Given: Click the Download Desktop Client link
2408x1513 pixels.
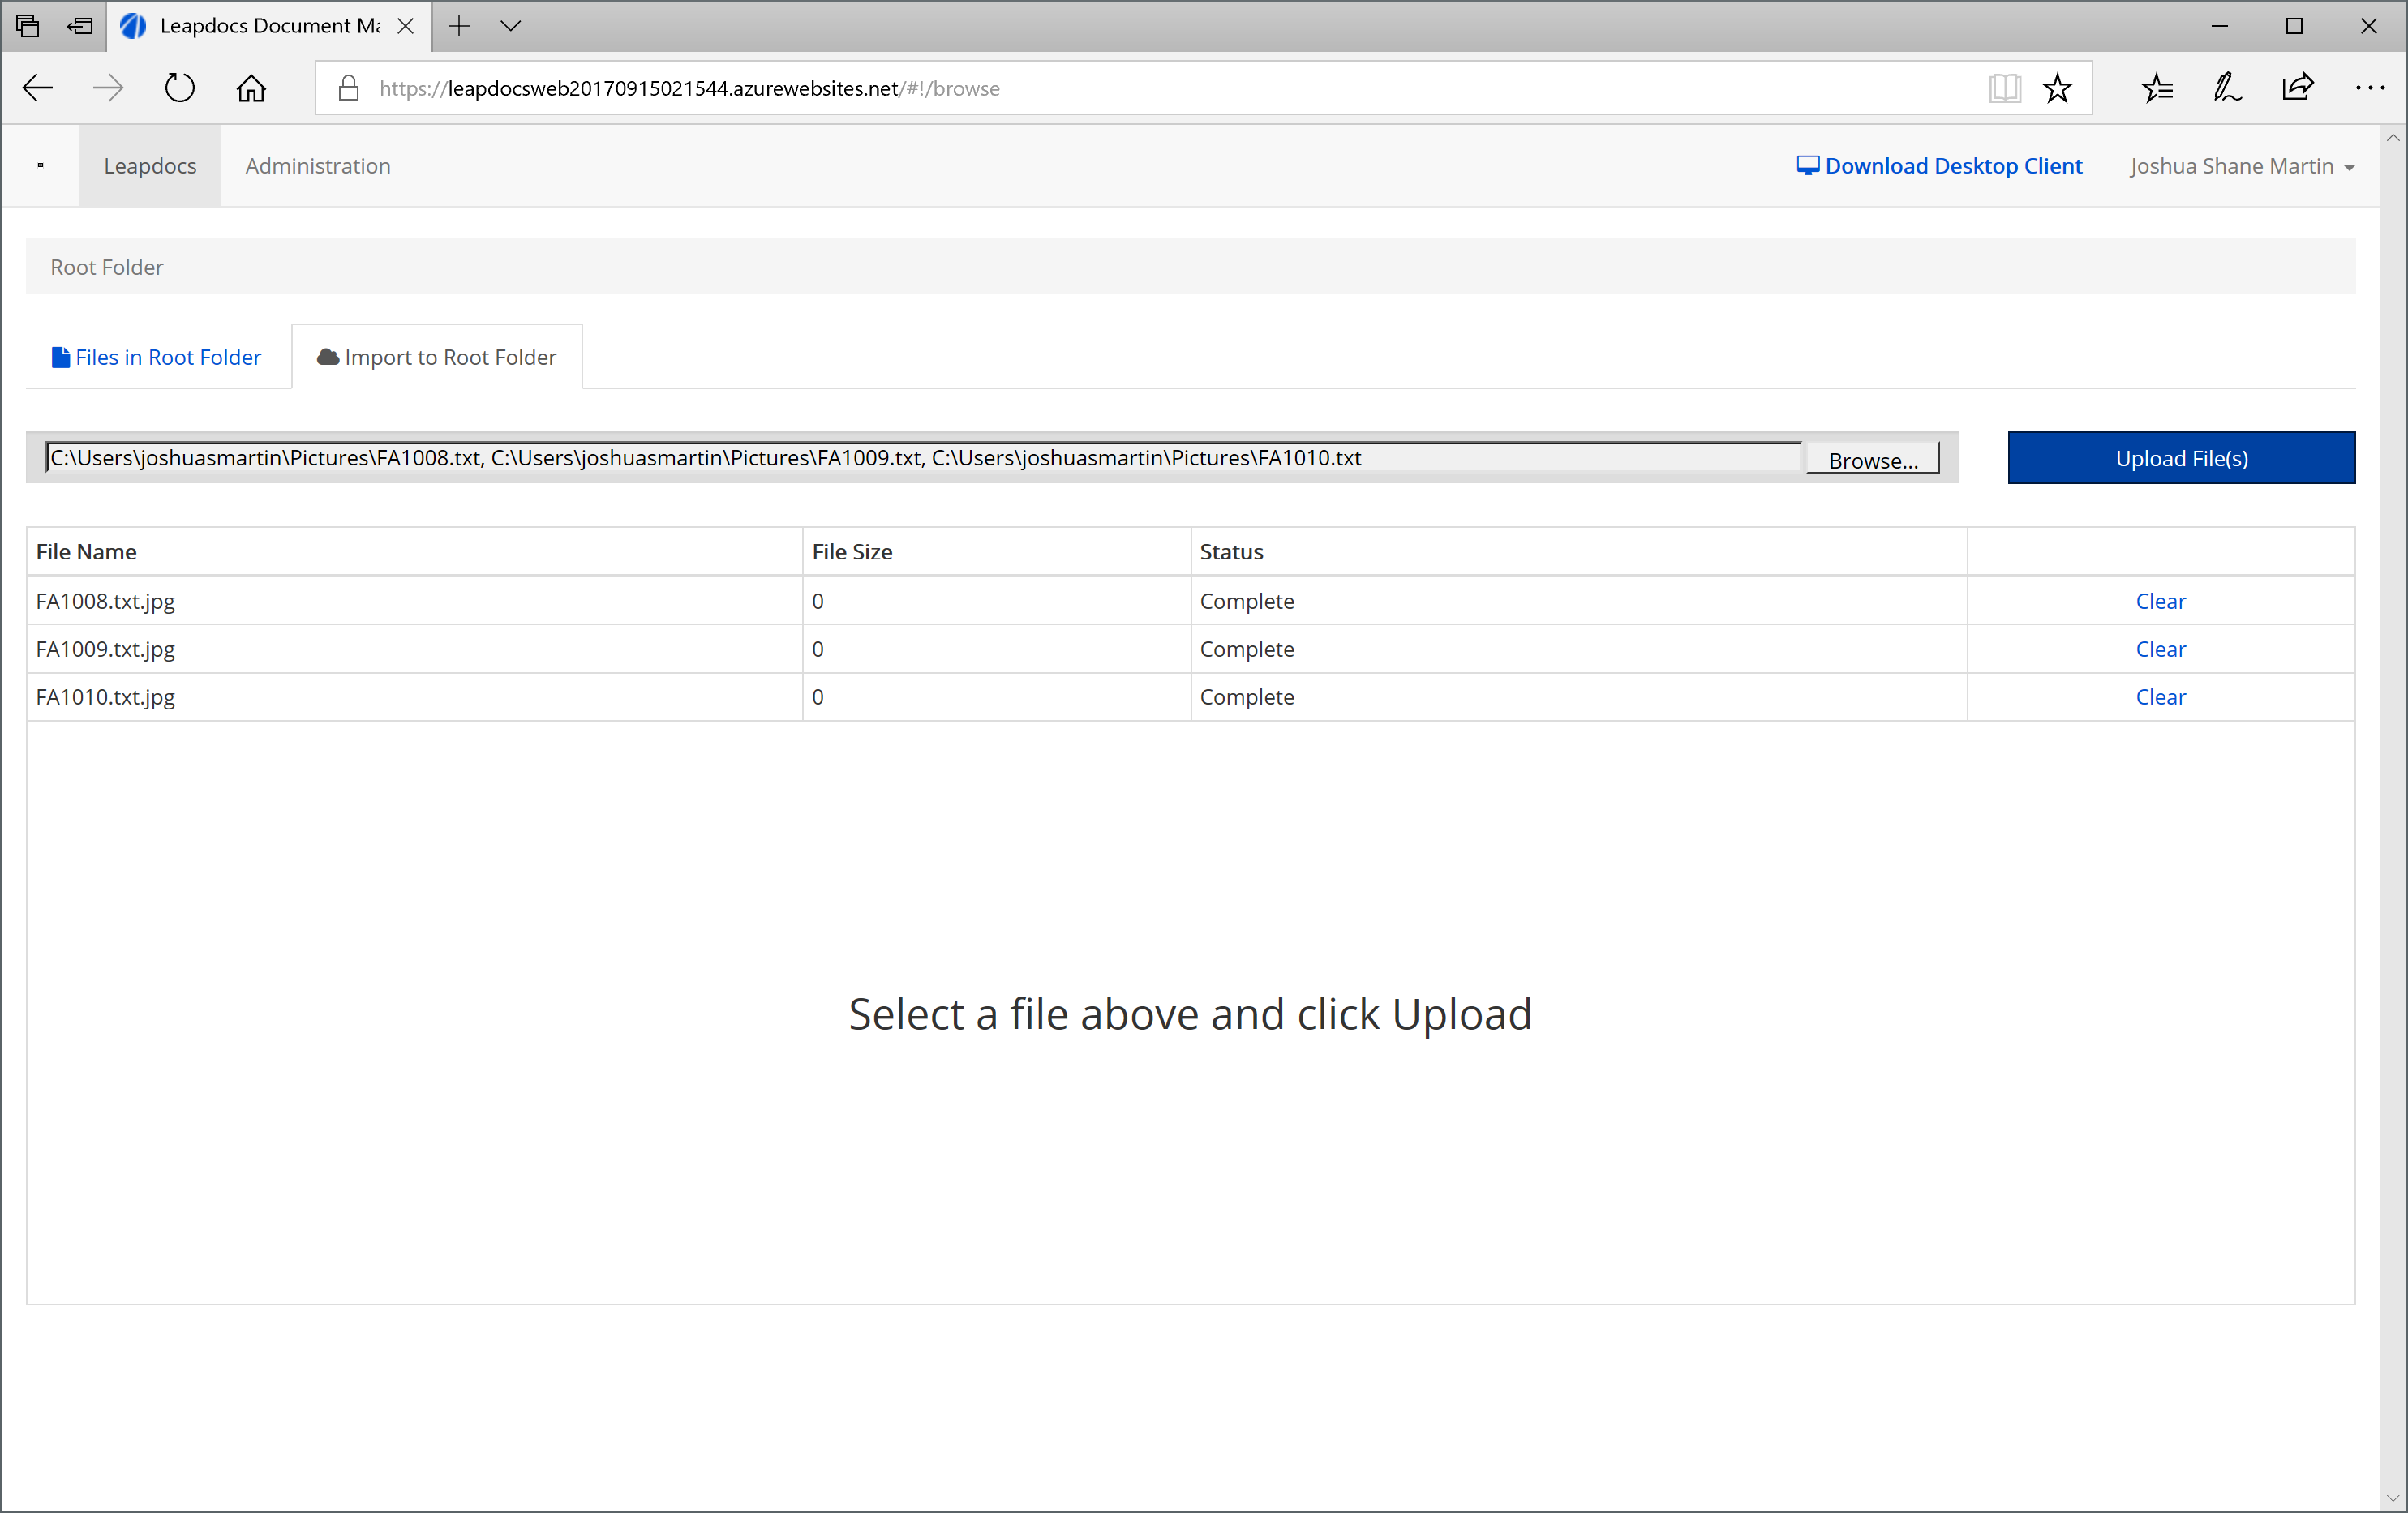Looking at the screenshot, I should point(1939,166).
